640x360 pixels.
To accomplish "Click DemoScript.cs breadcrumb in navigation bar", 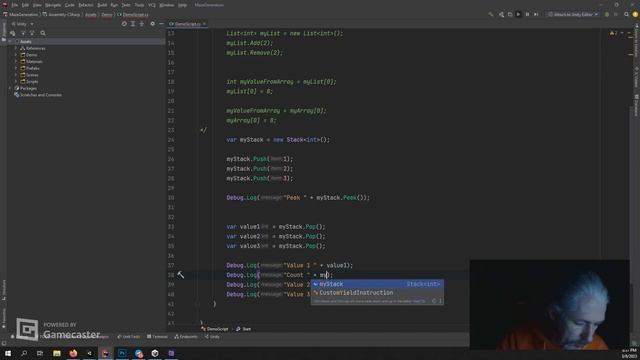I will click(x=133, y=14).
